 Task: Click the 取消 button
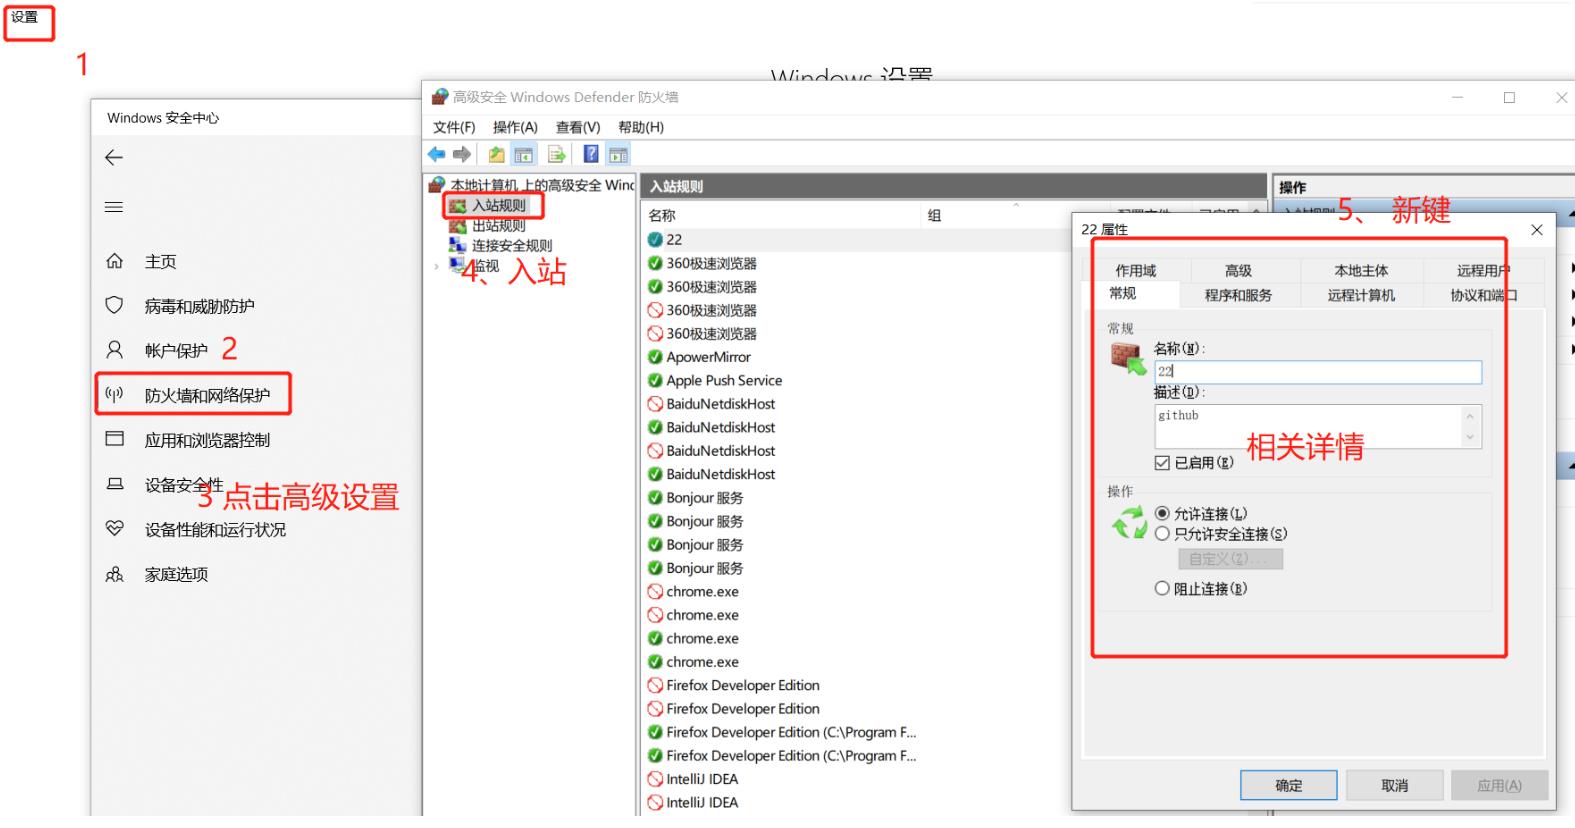1394,785
